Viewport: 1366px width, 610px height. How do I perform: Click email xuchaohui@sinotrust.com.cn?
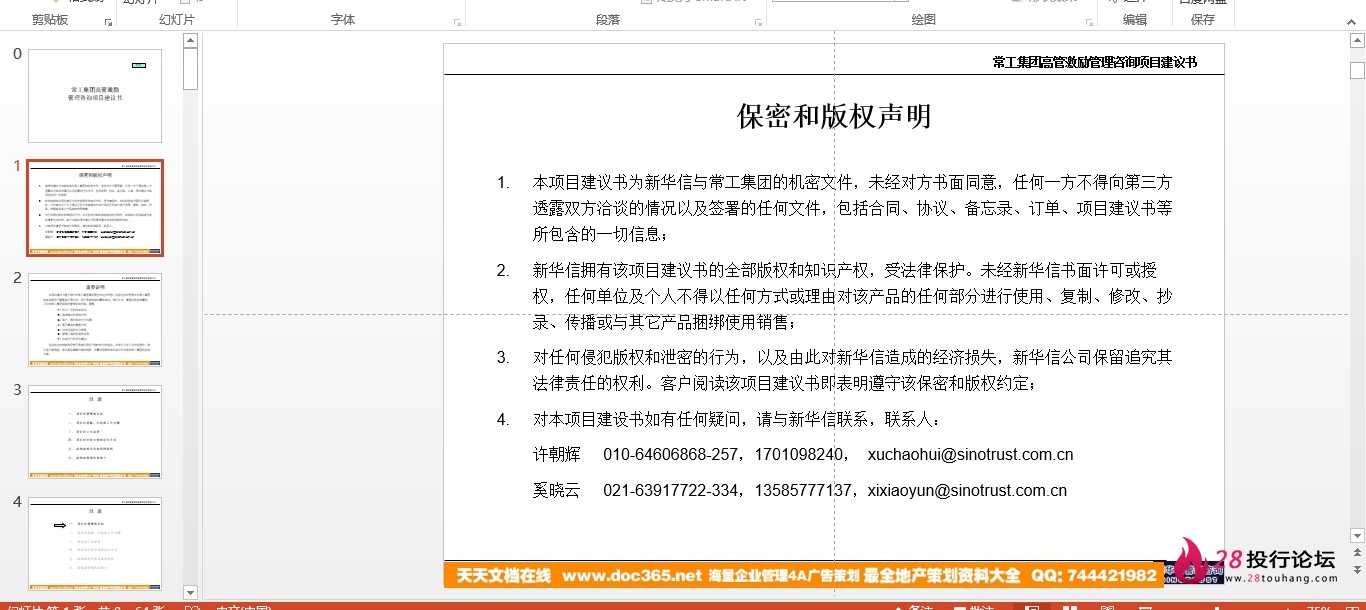[970, 455]
